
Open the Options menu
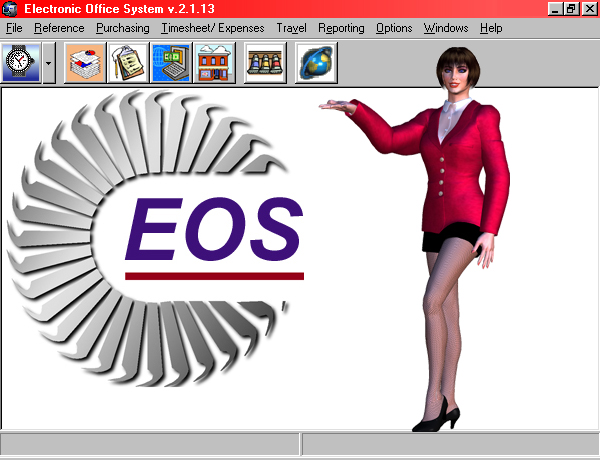point(394,28)
